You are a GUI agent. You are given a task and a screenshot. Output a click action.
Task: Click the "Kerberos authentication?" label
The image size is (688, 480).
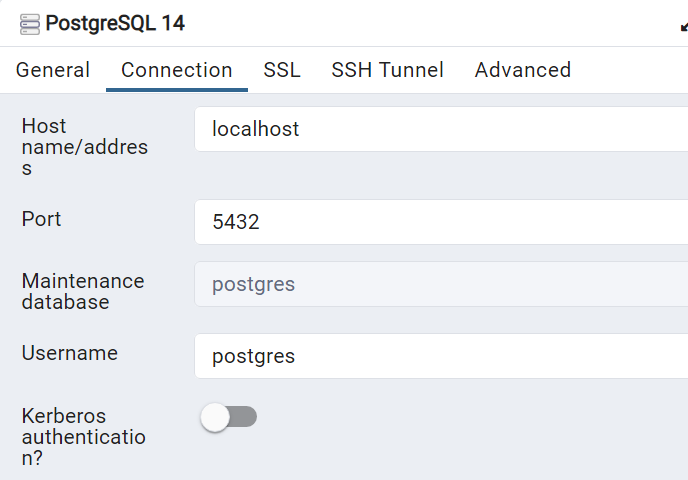(x=84, y=437)
